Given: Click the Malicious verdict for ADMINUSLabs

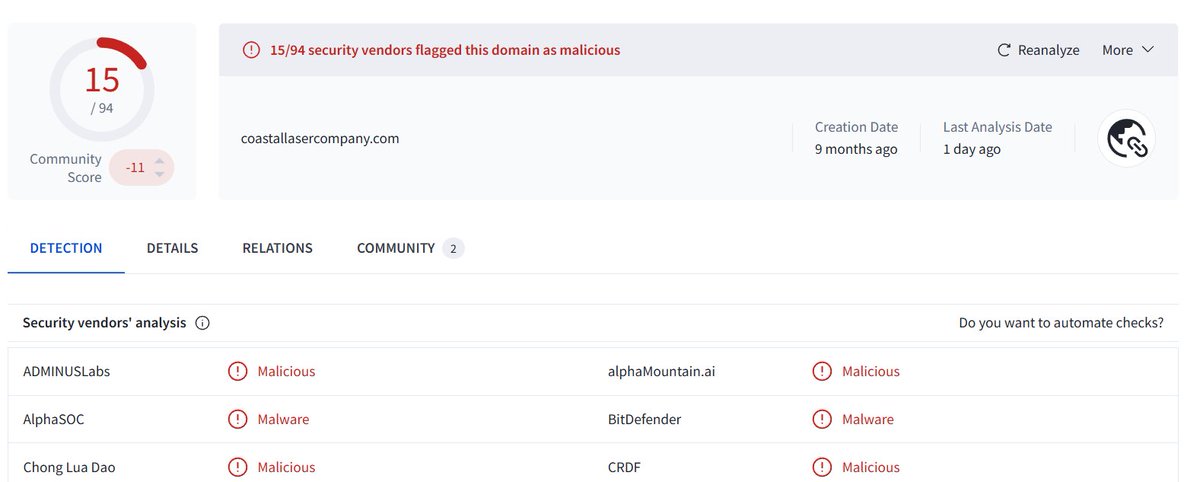Looking at the screenshot, I should click(286, 371).
